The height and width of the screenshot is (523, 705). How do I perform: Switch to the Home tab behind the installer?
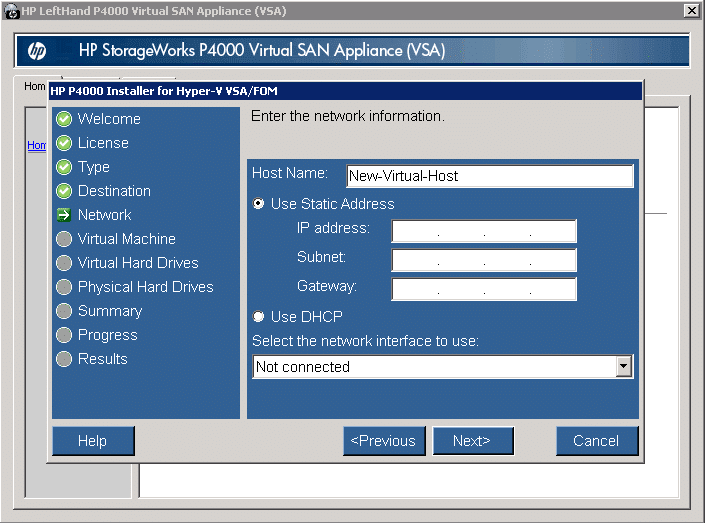pos(34,86)
